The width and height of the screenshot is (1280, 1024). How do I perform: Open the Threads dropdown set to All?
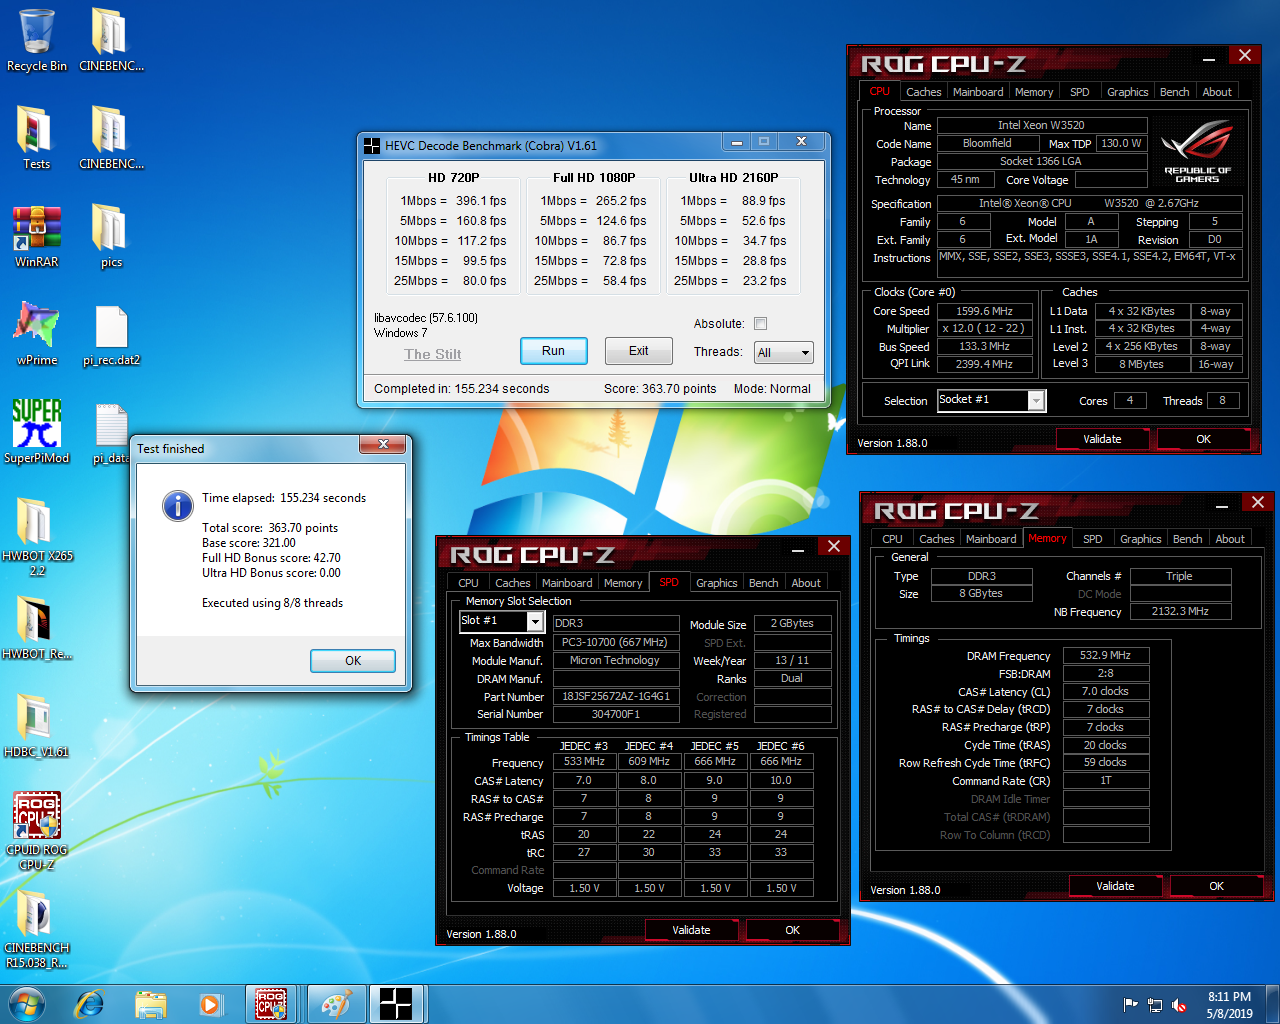(x=784, y=352)
